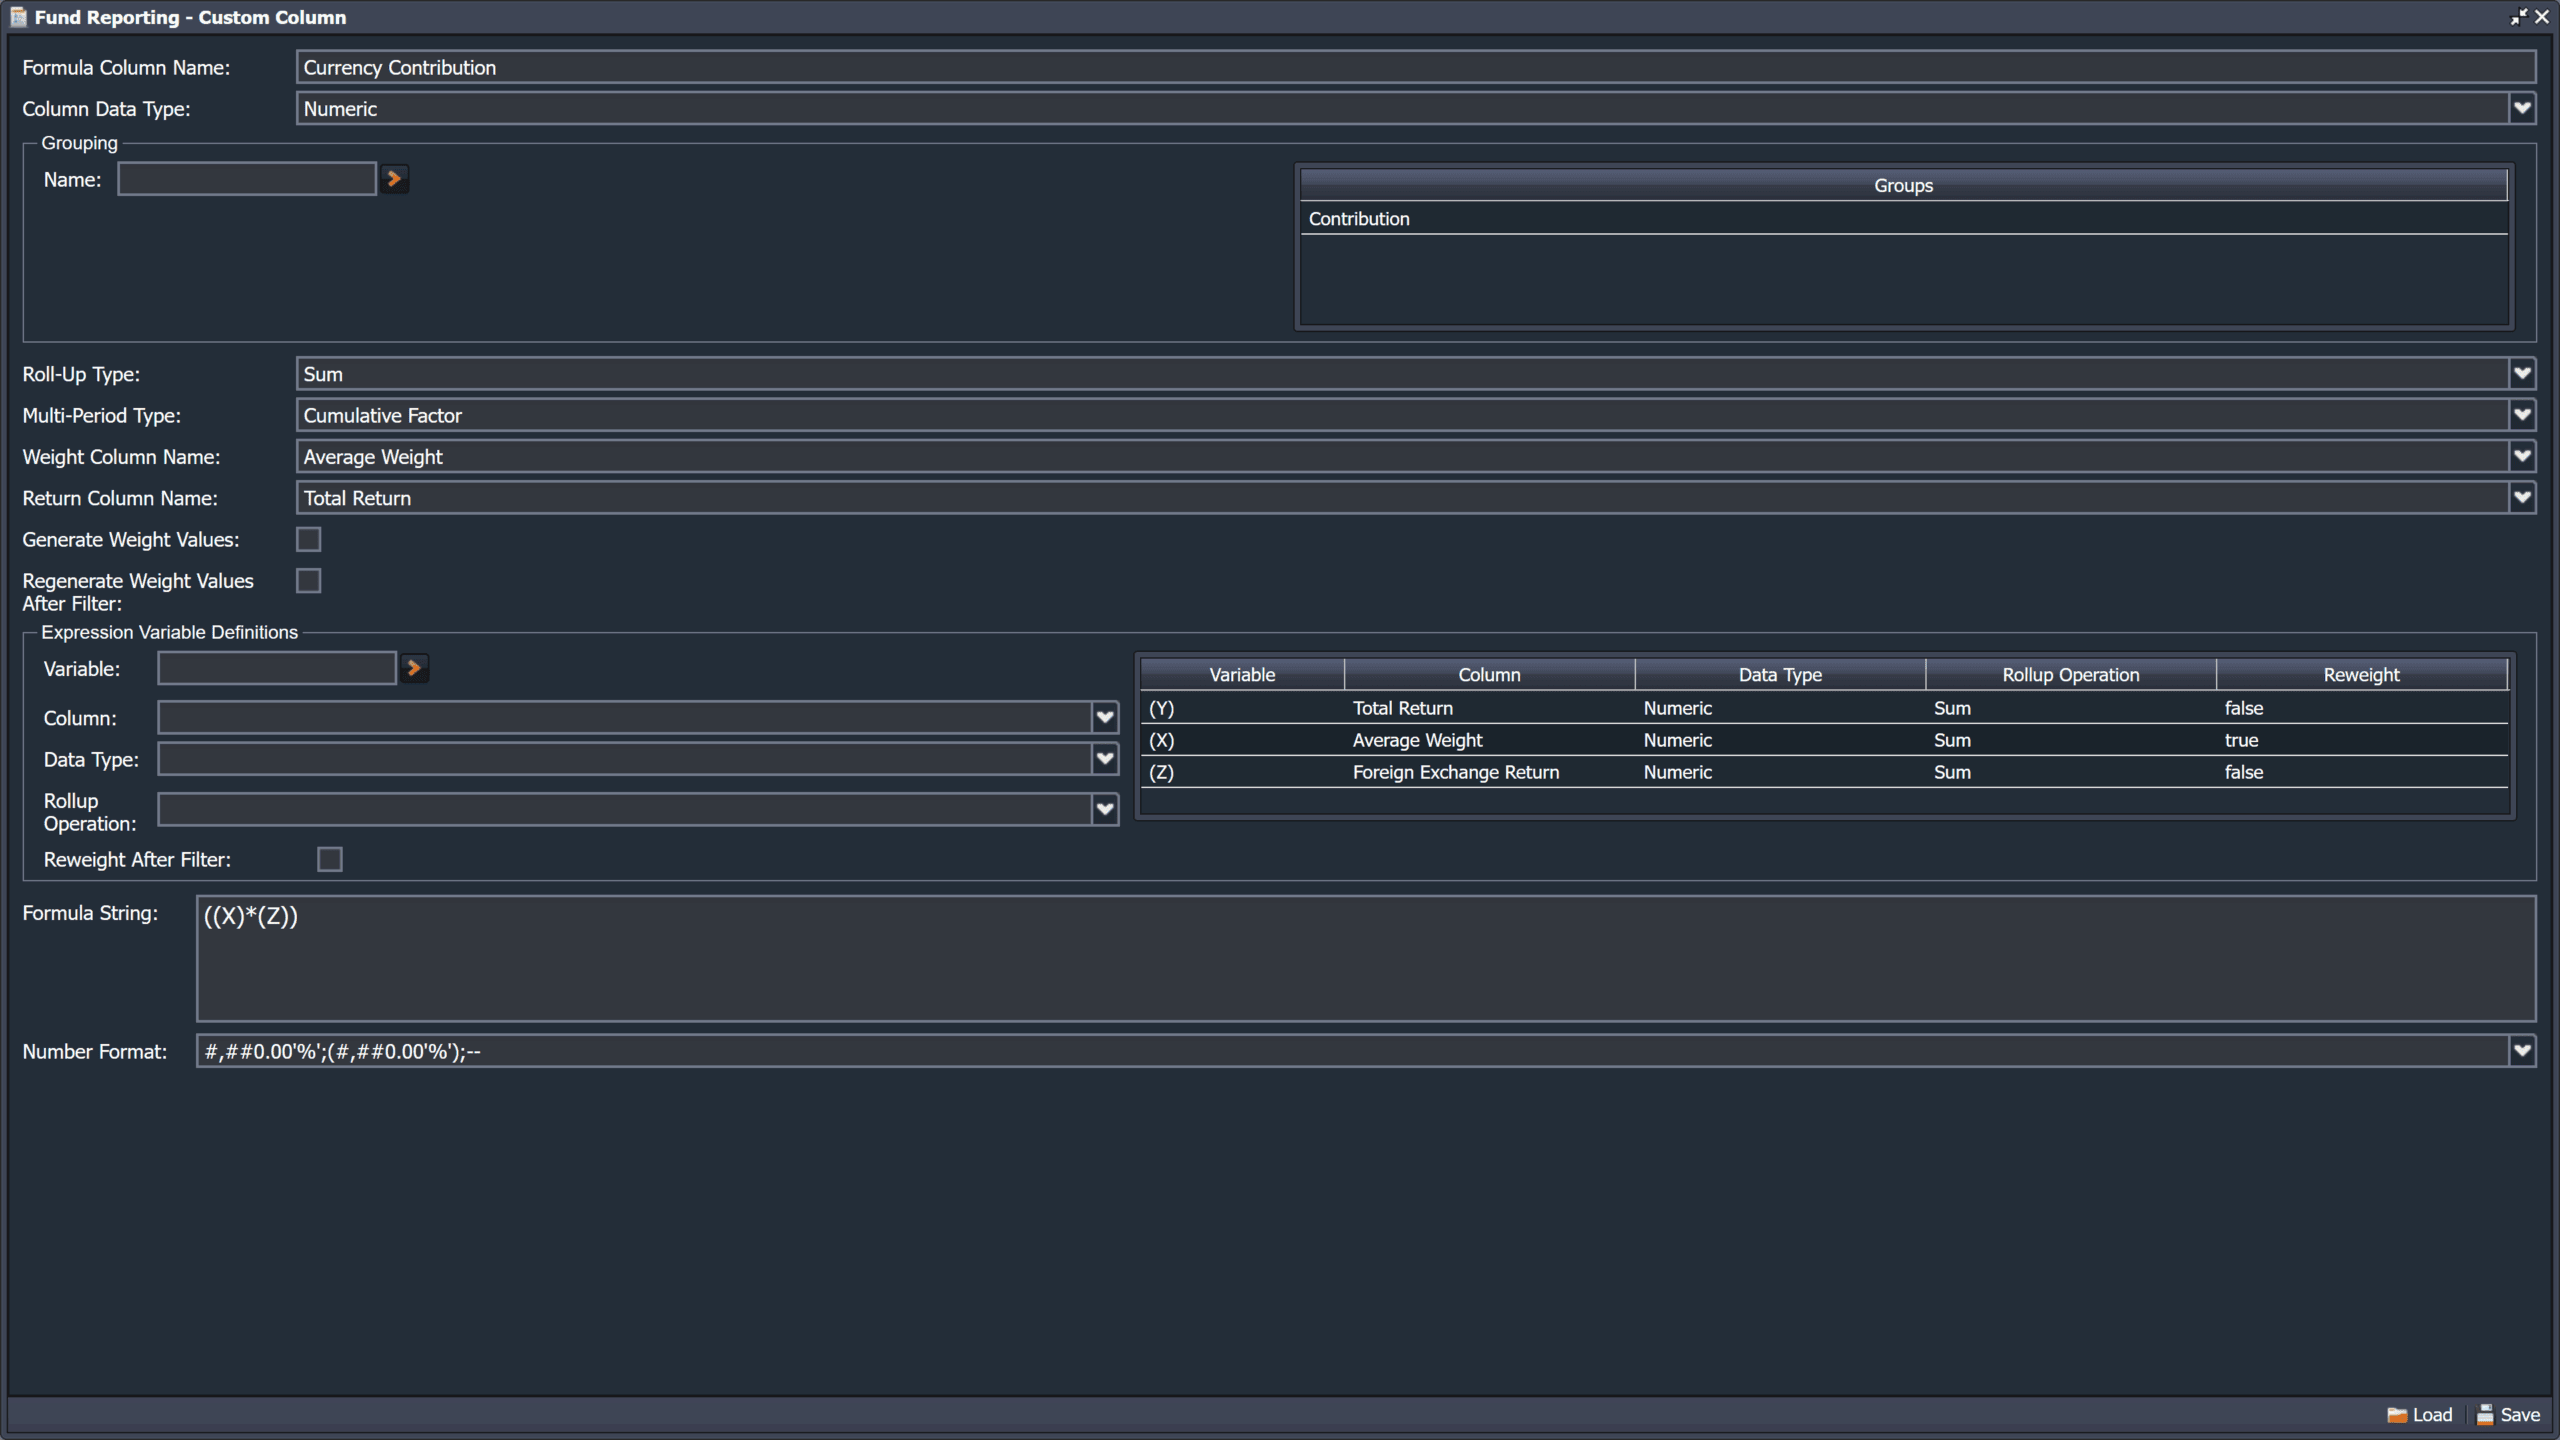Expand the Number Format dropdown

[x=2522, y=1051]
